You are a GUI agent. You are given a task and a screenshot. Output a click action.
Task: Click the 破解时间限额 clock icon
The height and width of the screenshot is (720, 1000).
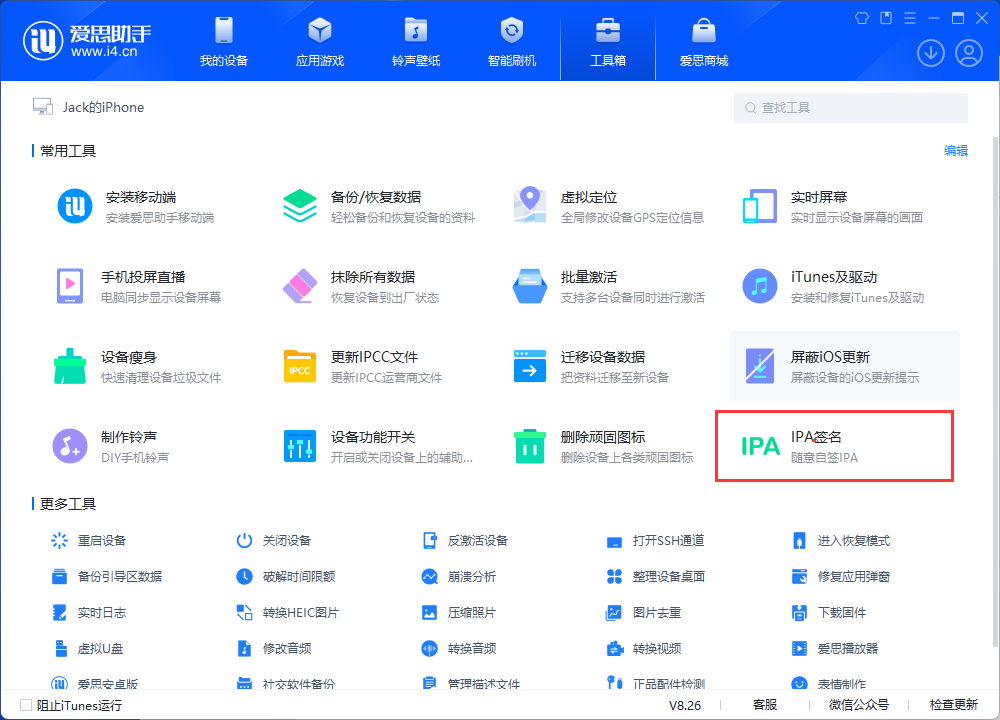coord(244,577)
